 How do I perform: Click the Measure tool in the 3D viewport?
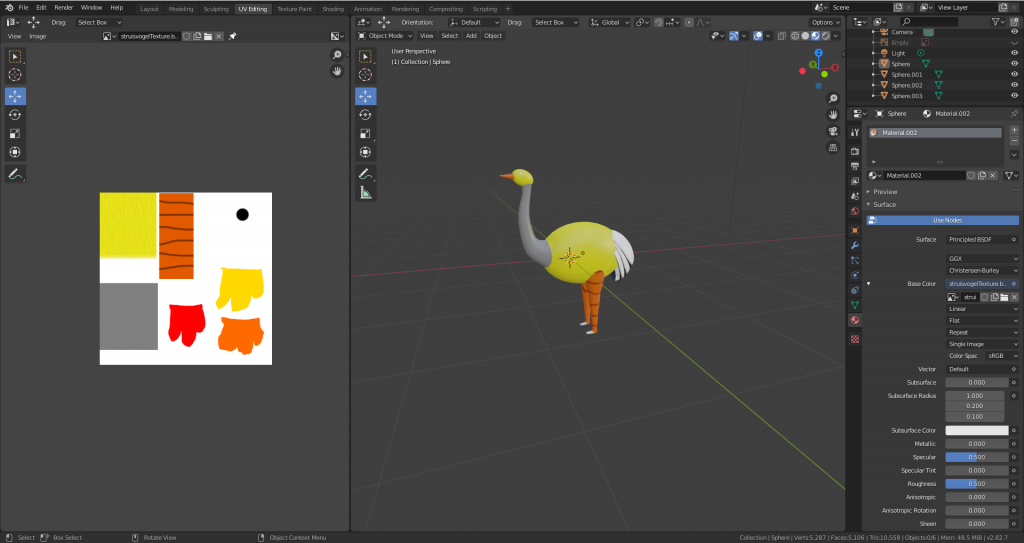[366, 192]
